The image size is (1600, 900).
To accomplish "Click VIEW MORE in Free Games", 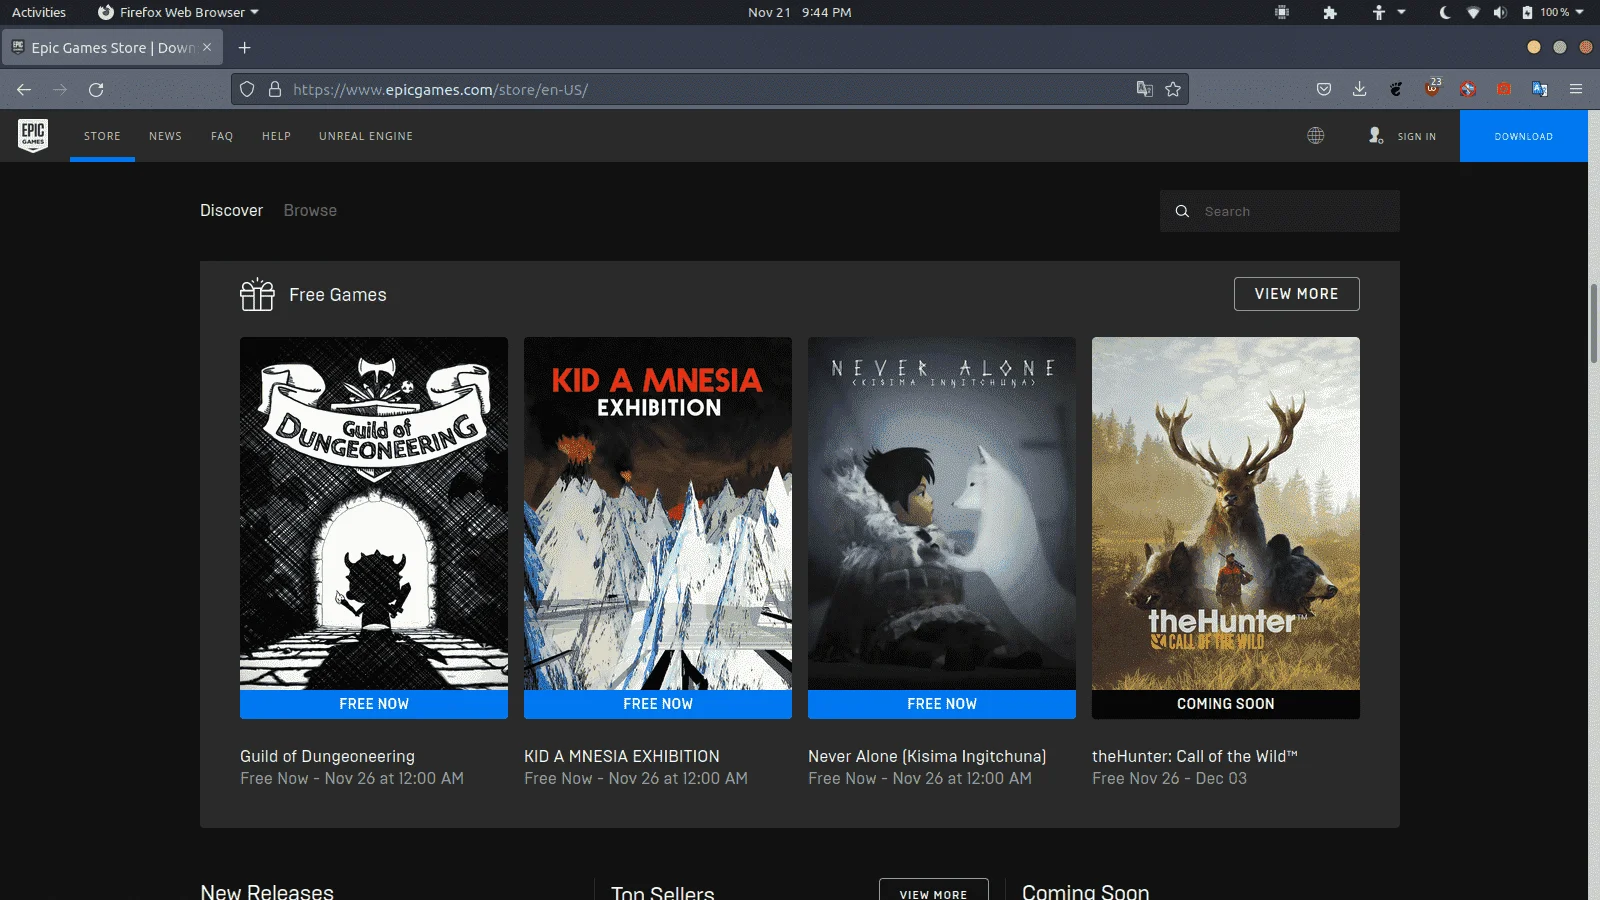I will [1297, 294].
